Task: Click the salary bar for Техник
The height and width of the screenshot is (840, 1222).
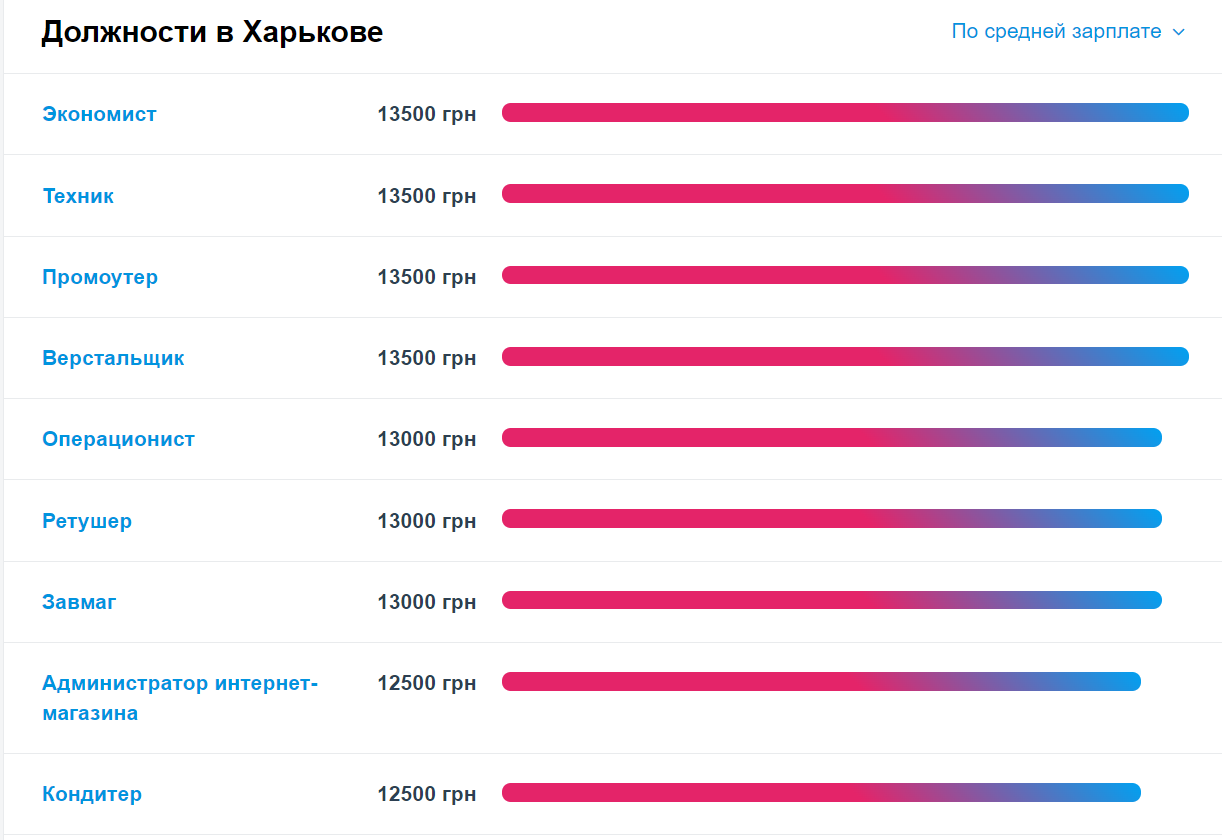Action: (845, 194)
